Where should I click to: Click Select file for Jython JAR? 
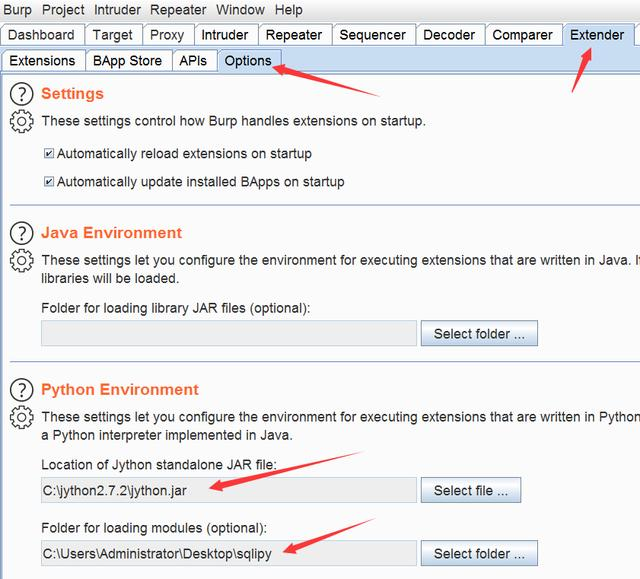click(471, 490)
